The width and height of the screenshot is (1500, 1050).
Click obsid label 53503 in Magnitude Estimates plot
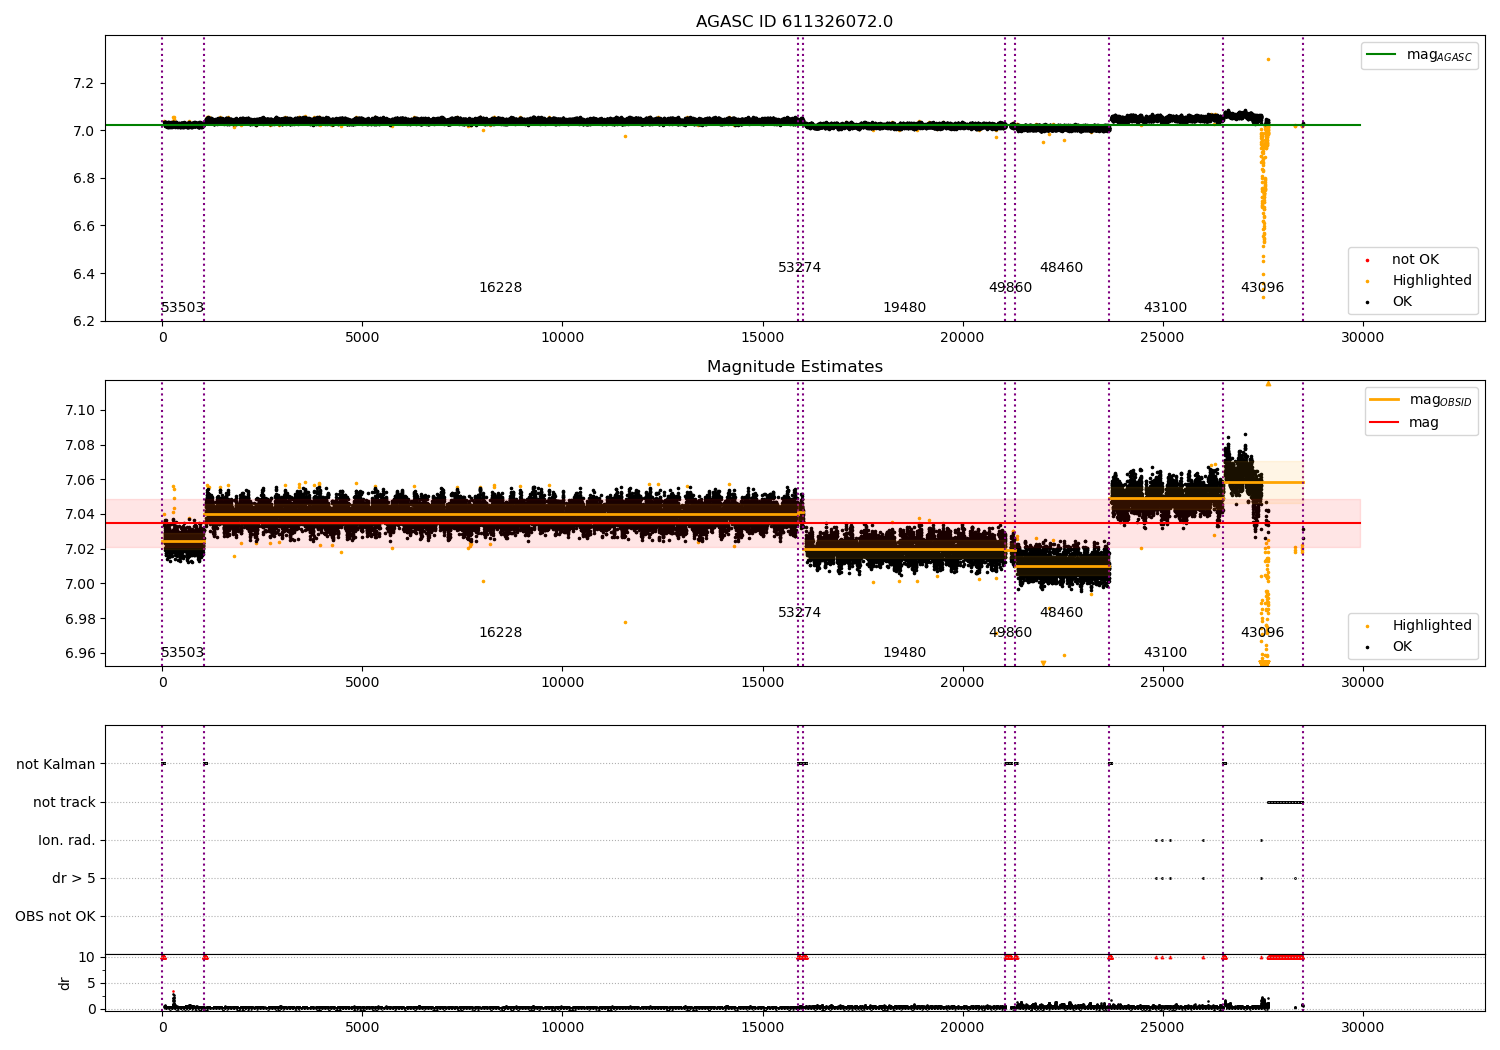182,653
